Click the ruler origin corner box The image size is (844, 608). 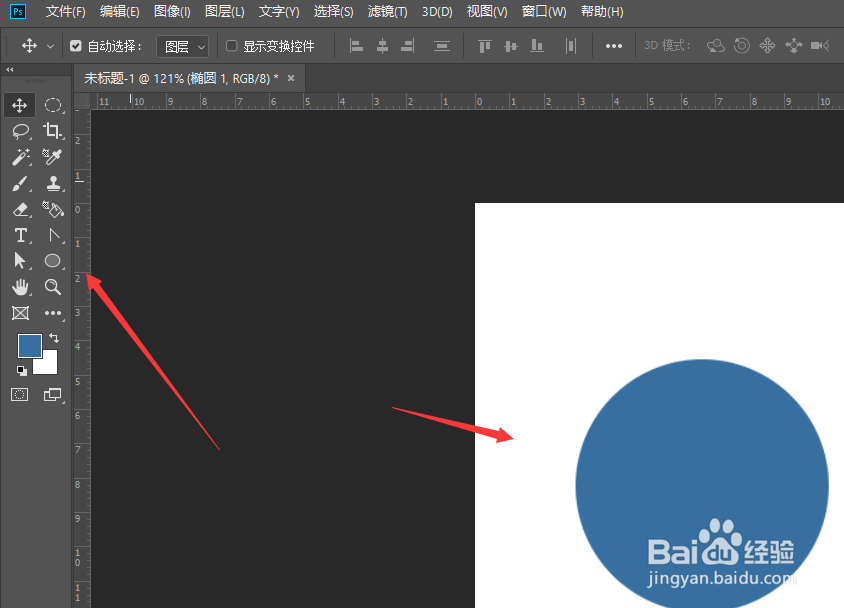(x=82, y=101)
